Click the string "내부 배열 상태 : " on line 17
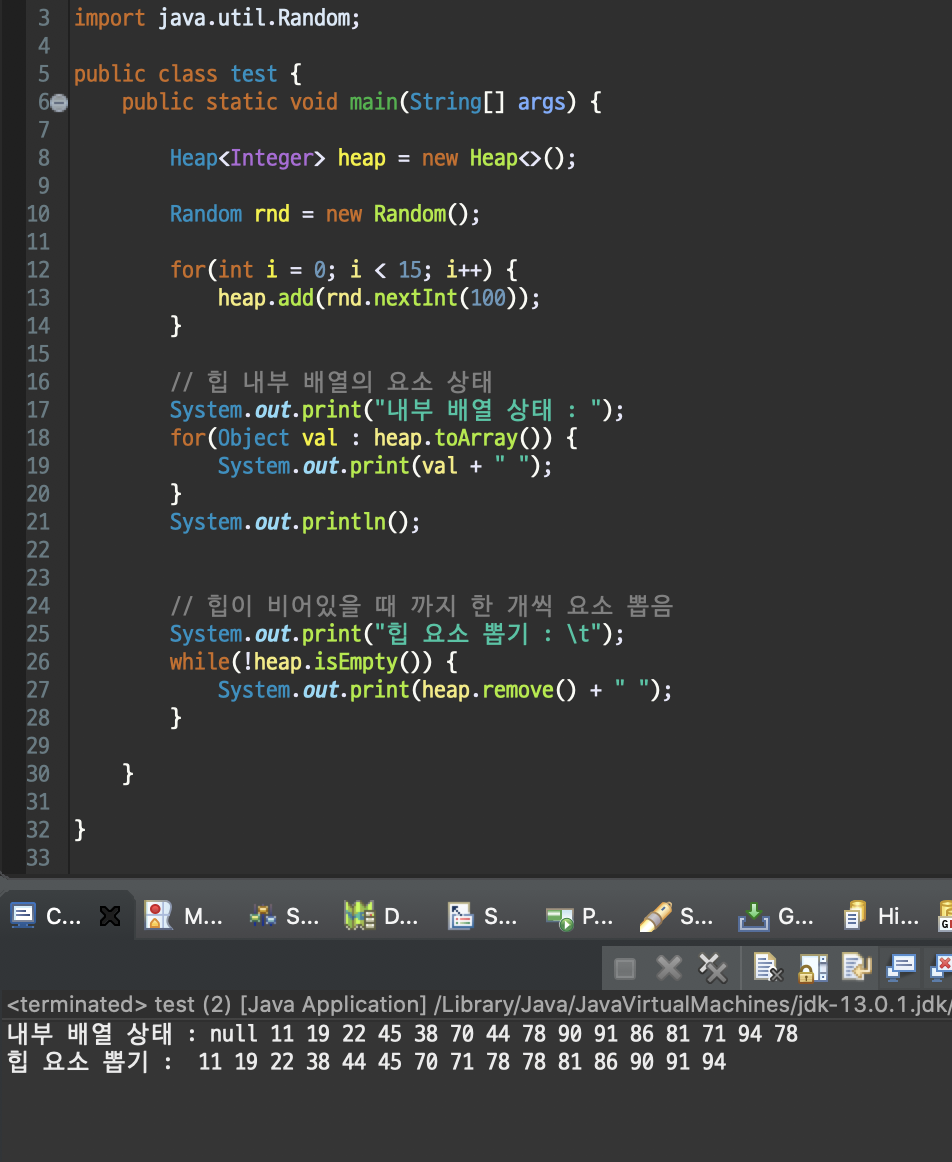 [x=490, y=410]
